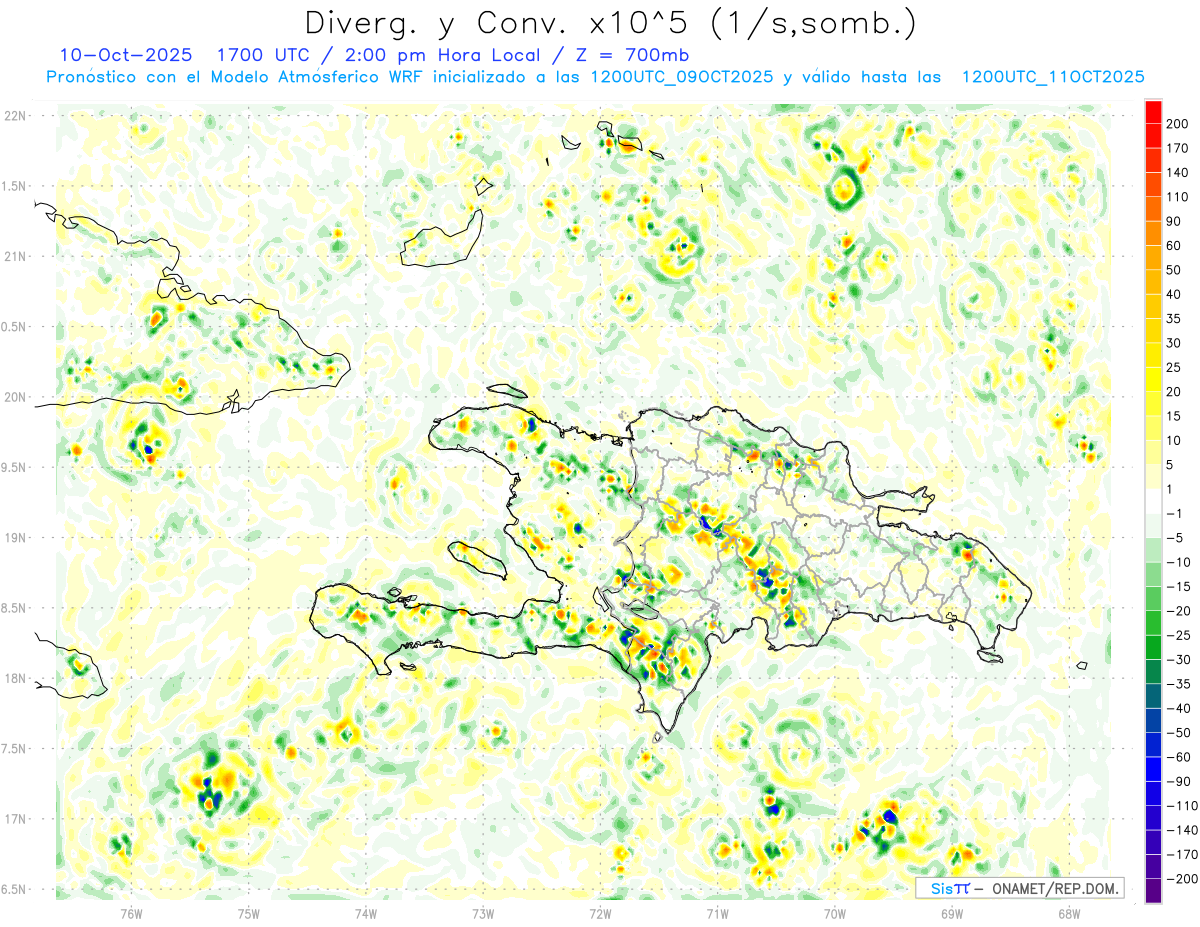Screen dimensions: 1200x927
Task: Click the "9.5N" latitude axis label
Action: click(x=14, y=467)
